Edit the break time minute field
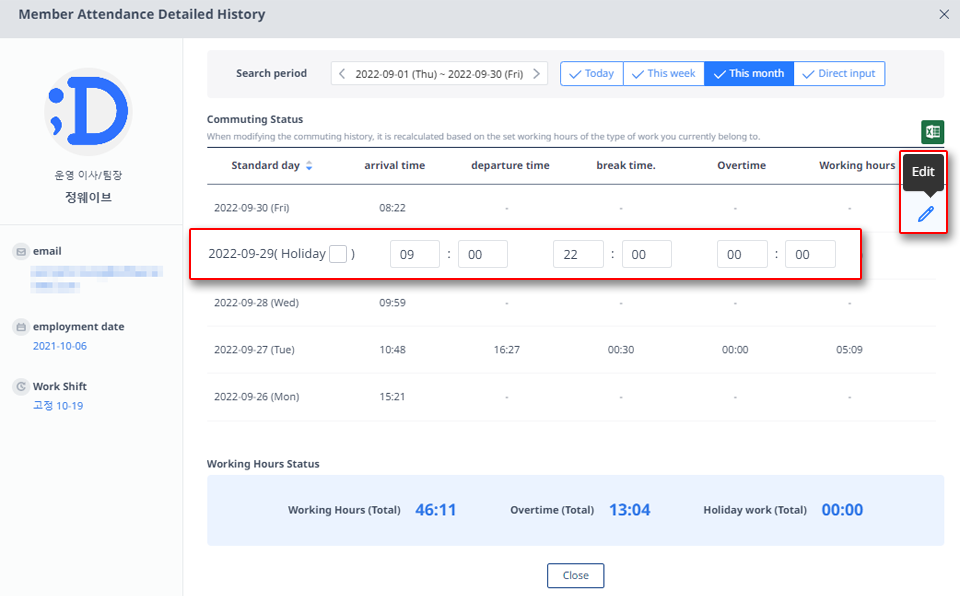 810,254
